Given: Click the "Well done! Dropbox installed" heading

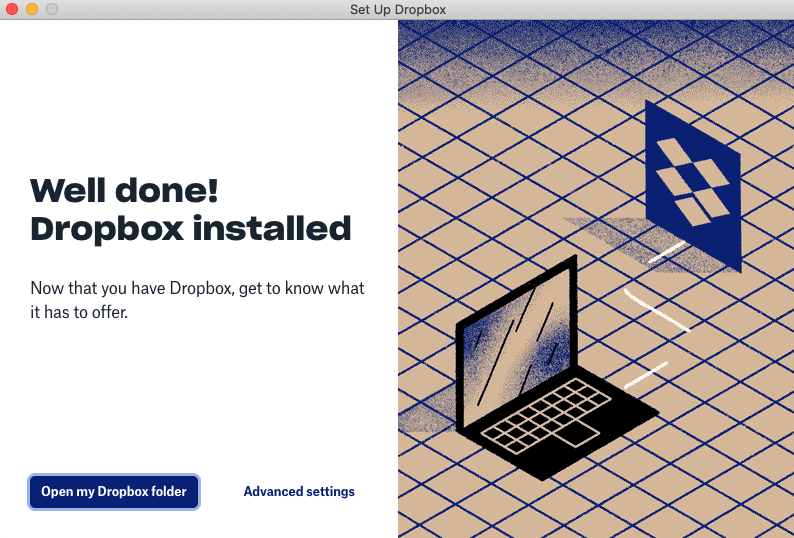Looking at the screenshot, I should coord(190,209).
